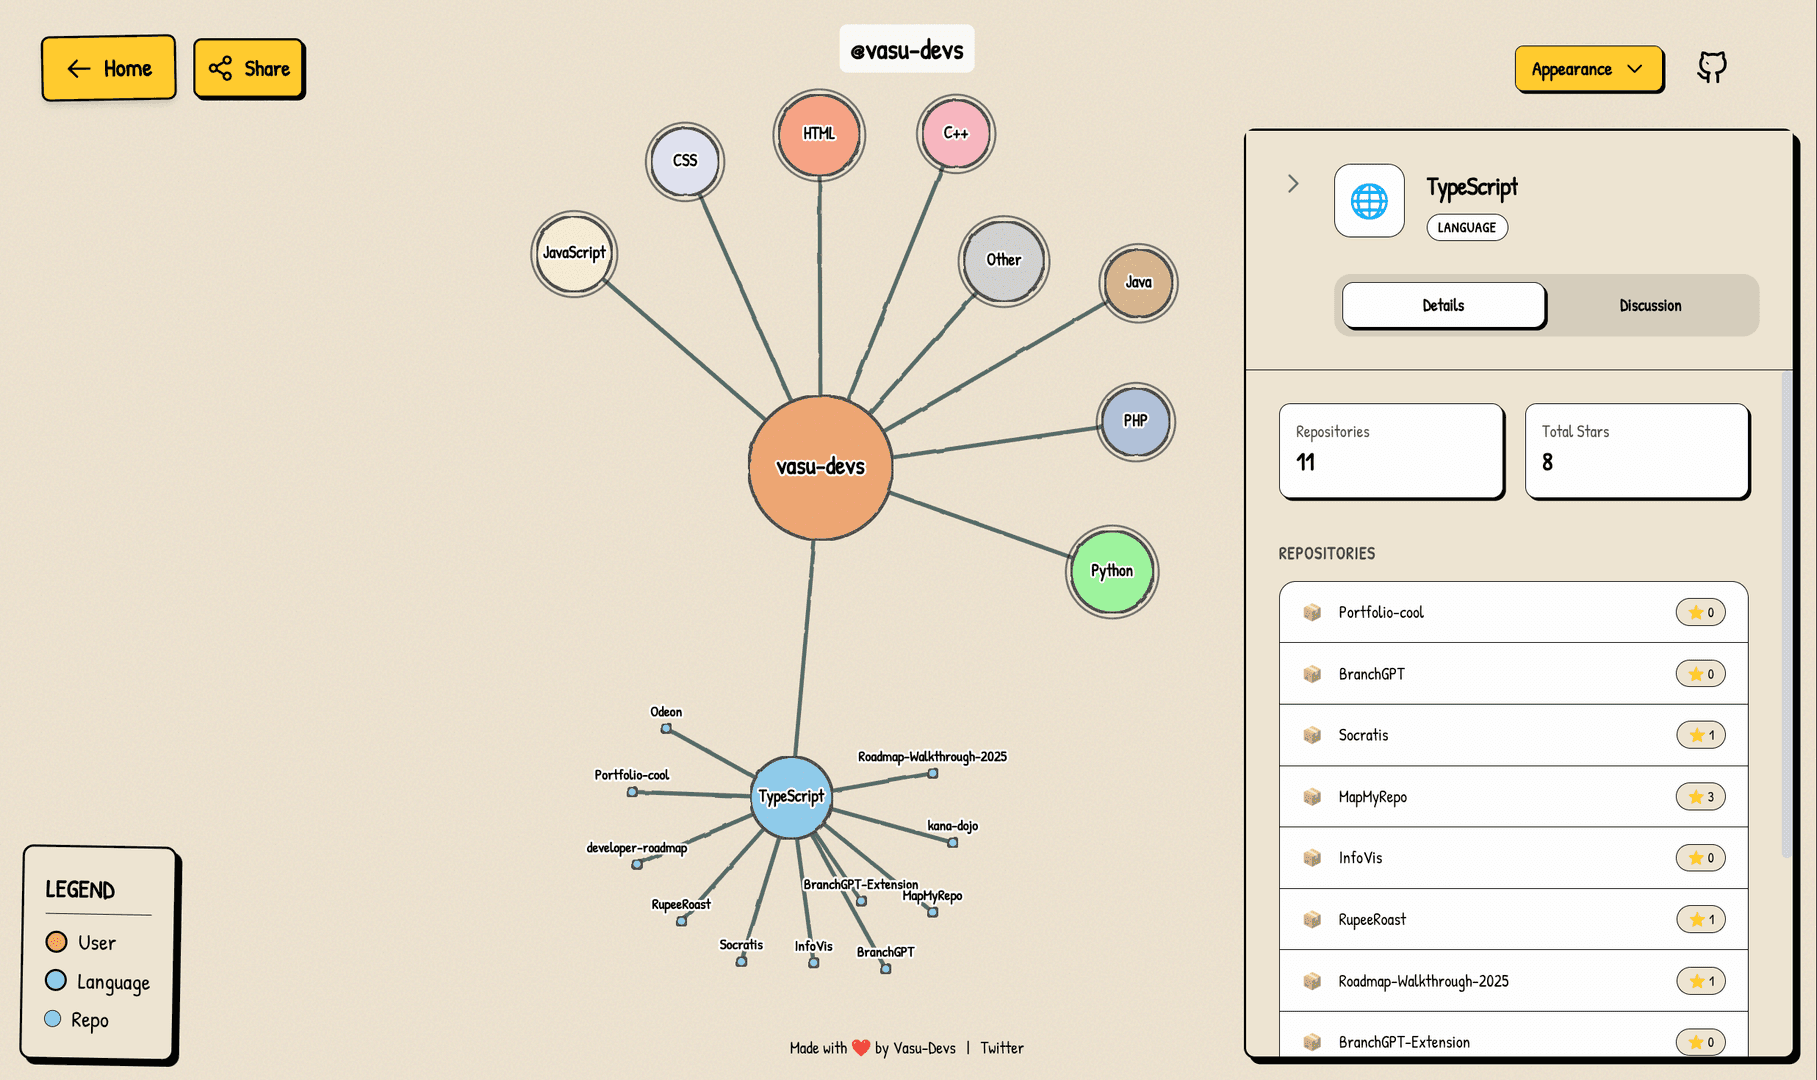Select the Details tab
The height and width of the screenshot is (1080, 1817).
(x=1443, y=306)
